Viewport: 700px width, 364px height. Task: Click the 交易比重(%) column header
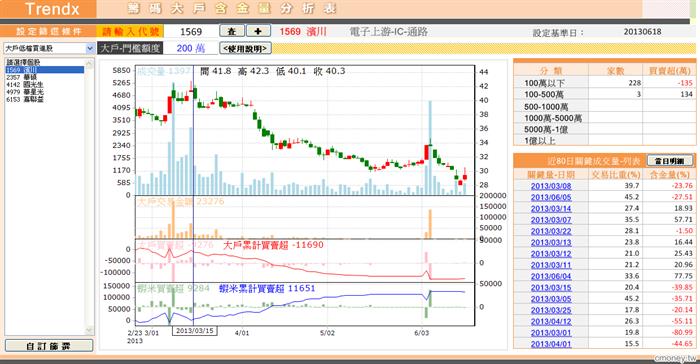[x=615, y=174]
